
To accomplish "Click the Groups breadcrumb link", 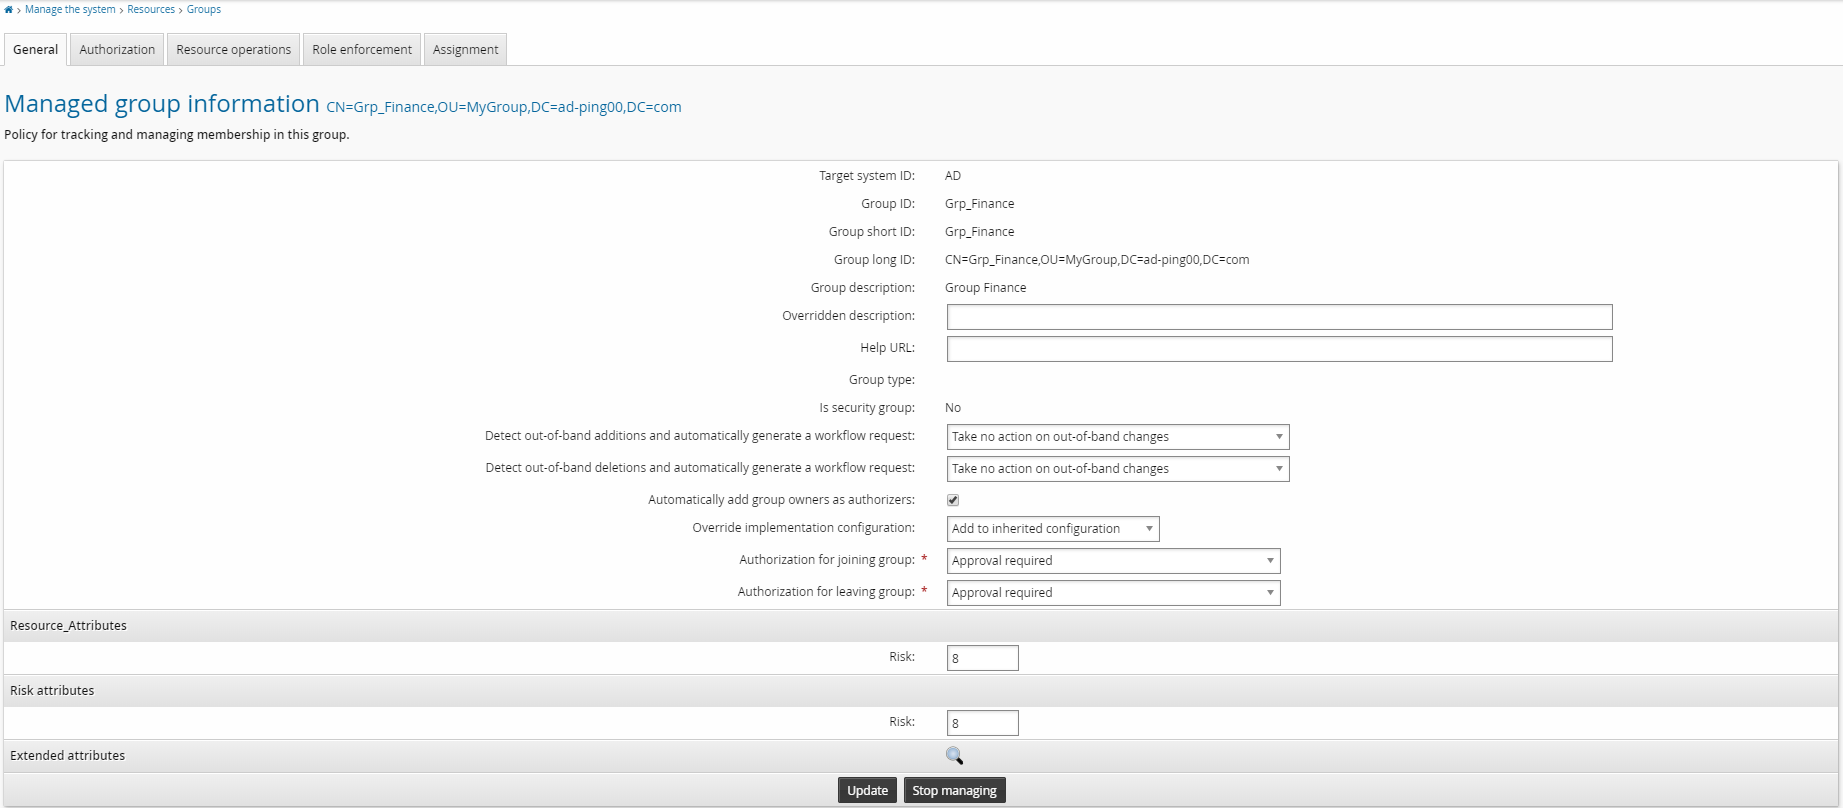I will pos(204,10).
